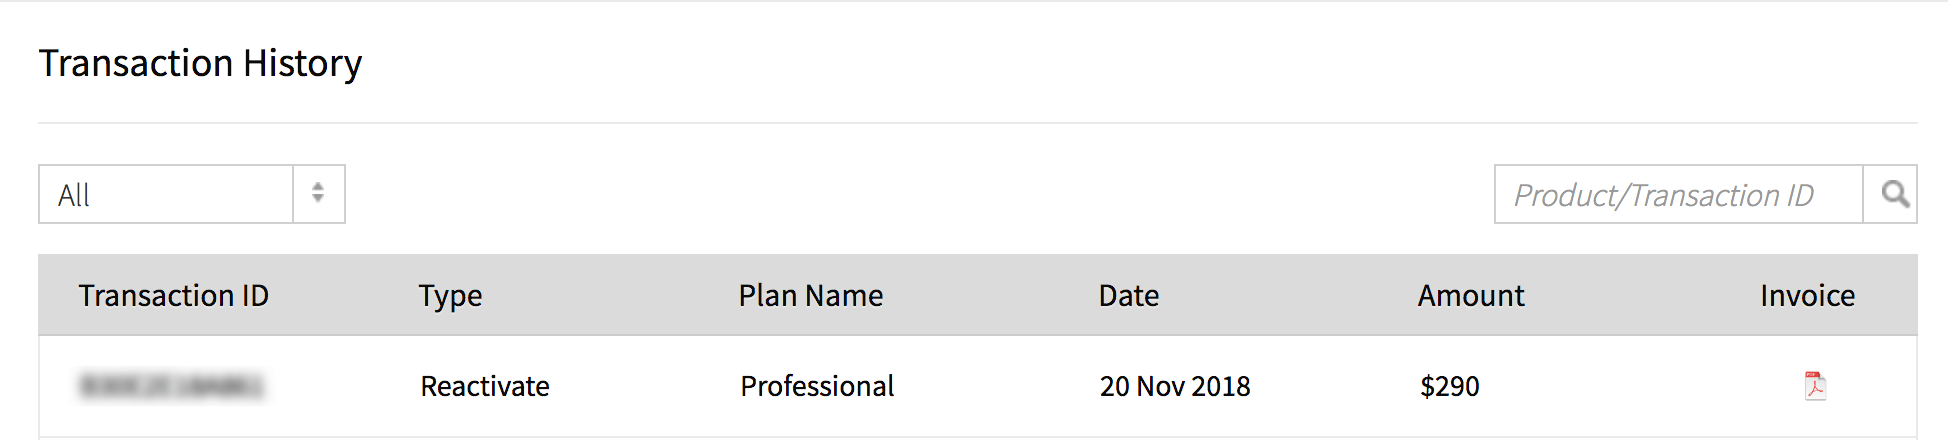Focus the Product/Transaction ID search field

pyautogui.click(x=1678, y=194)
